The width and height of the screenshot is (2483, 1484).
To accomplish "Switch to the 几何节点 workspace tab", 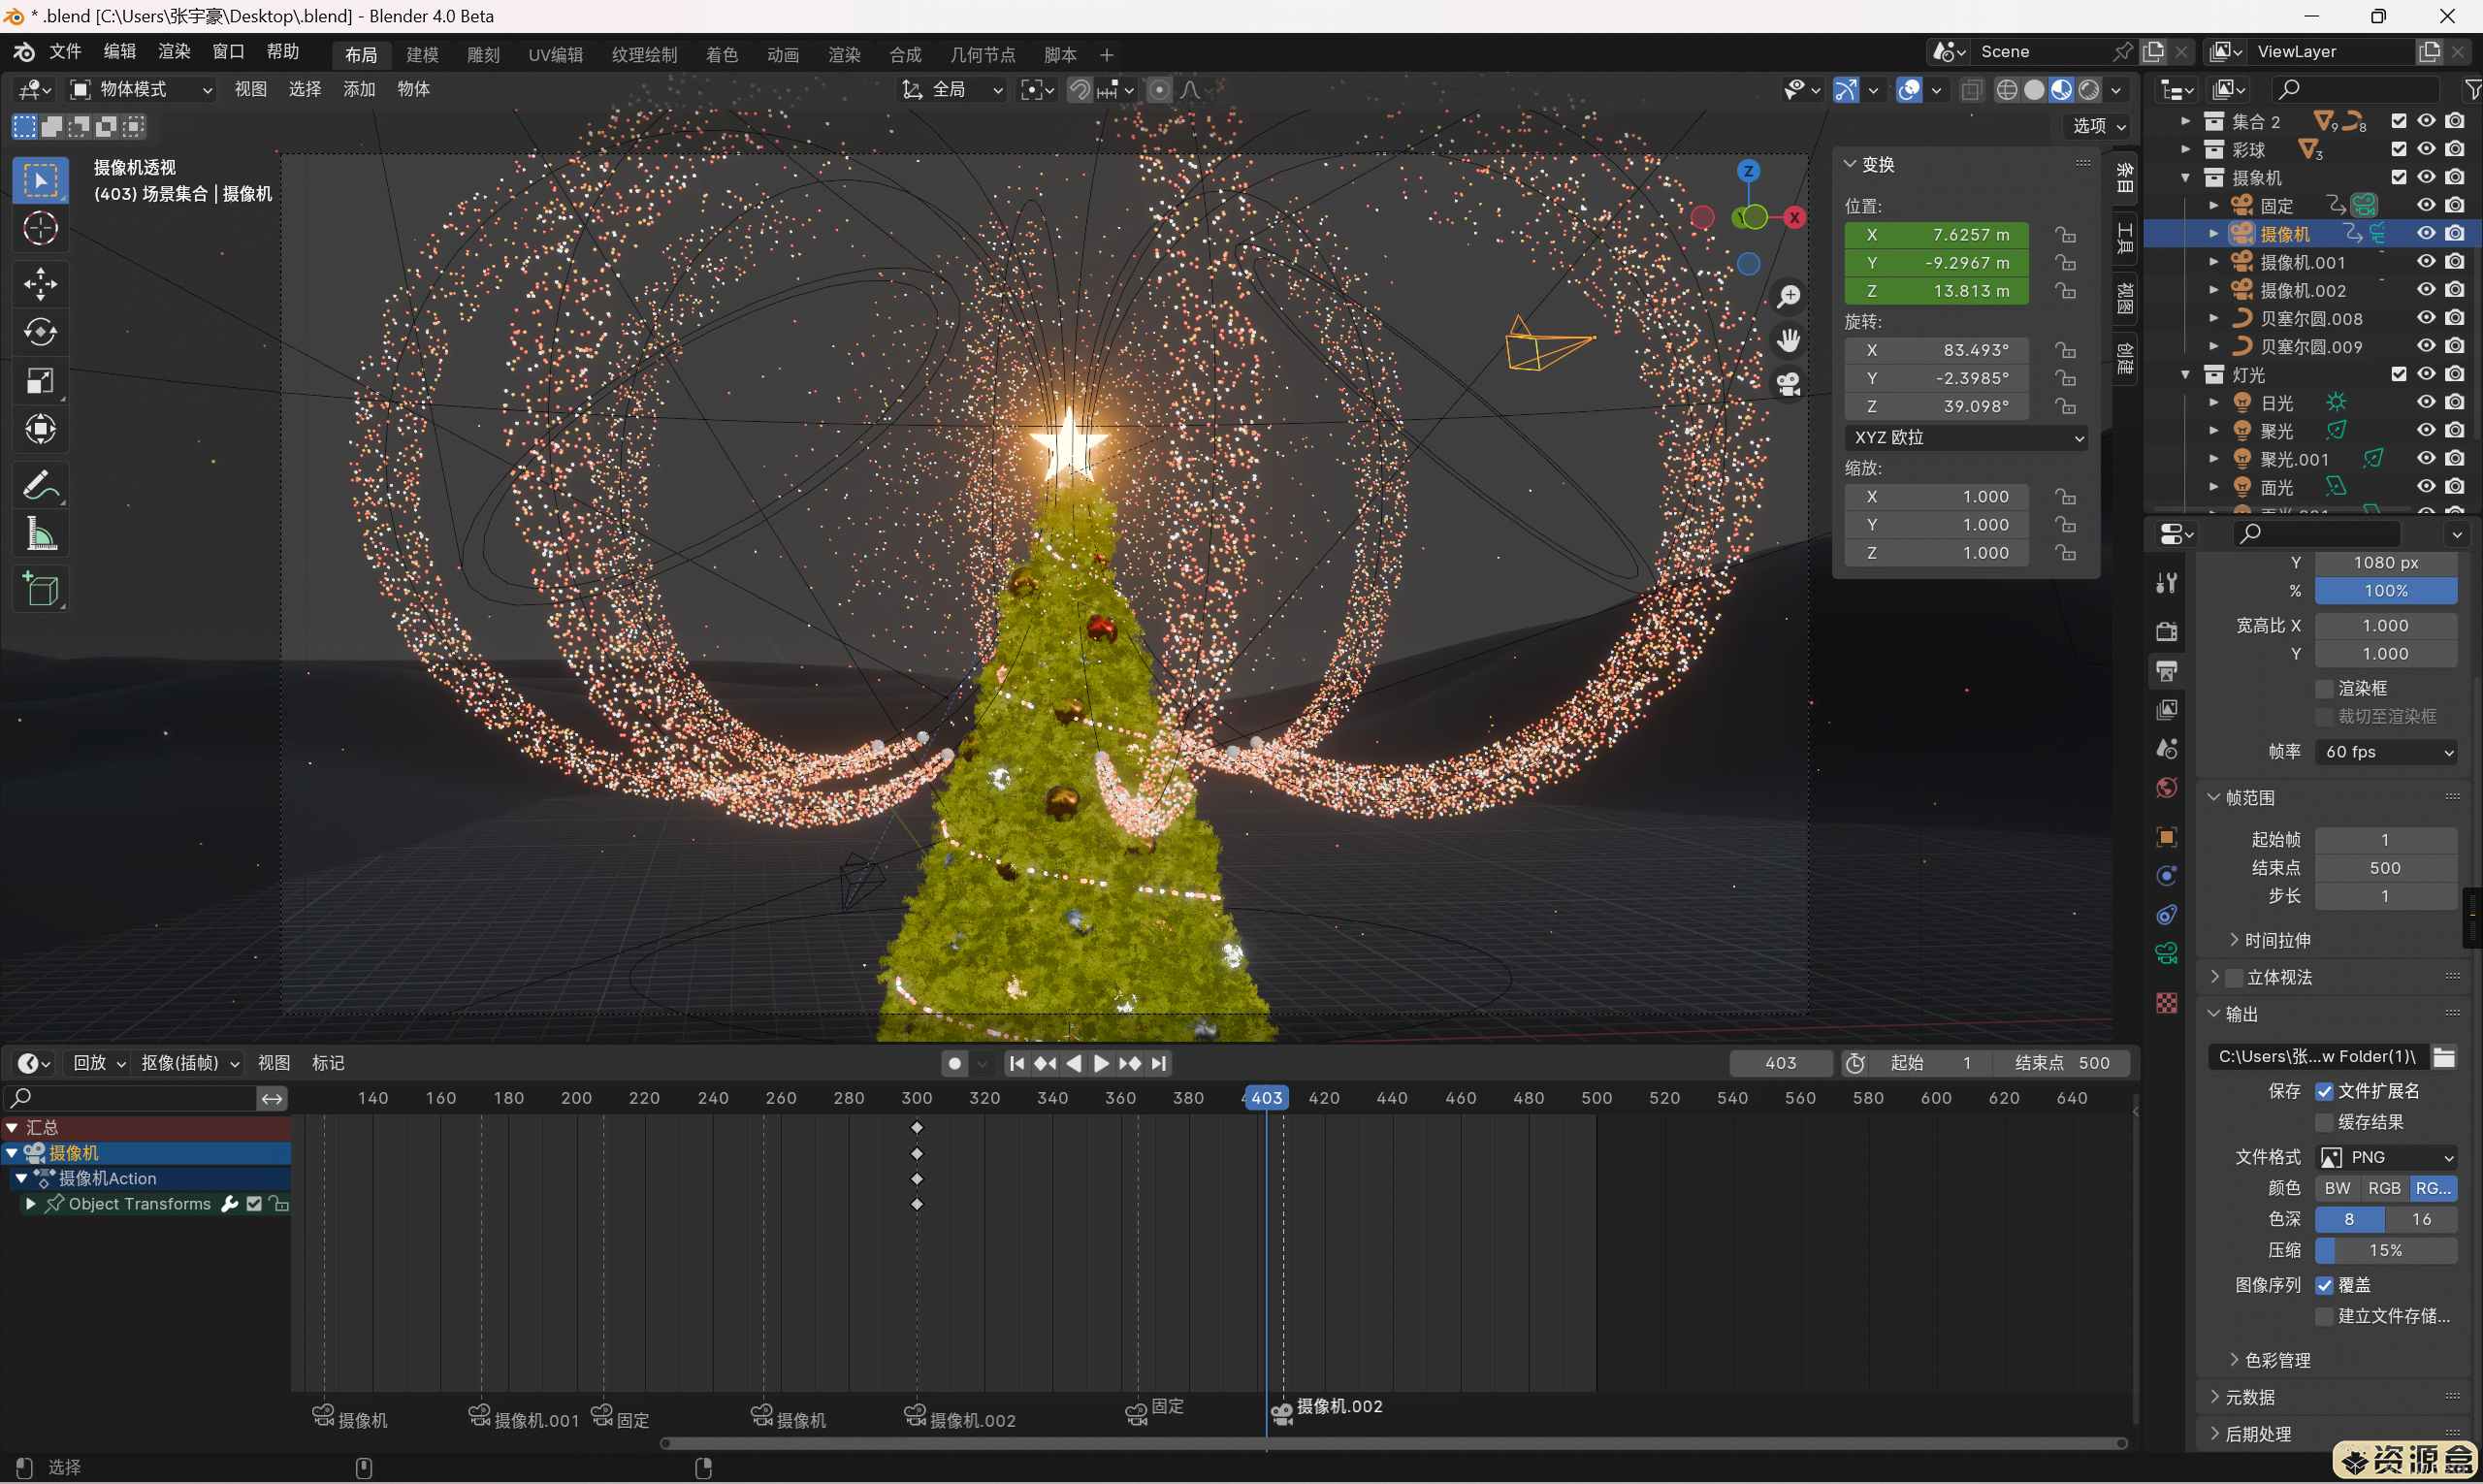I will [x=981, y=55].
